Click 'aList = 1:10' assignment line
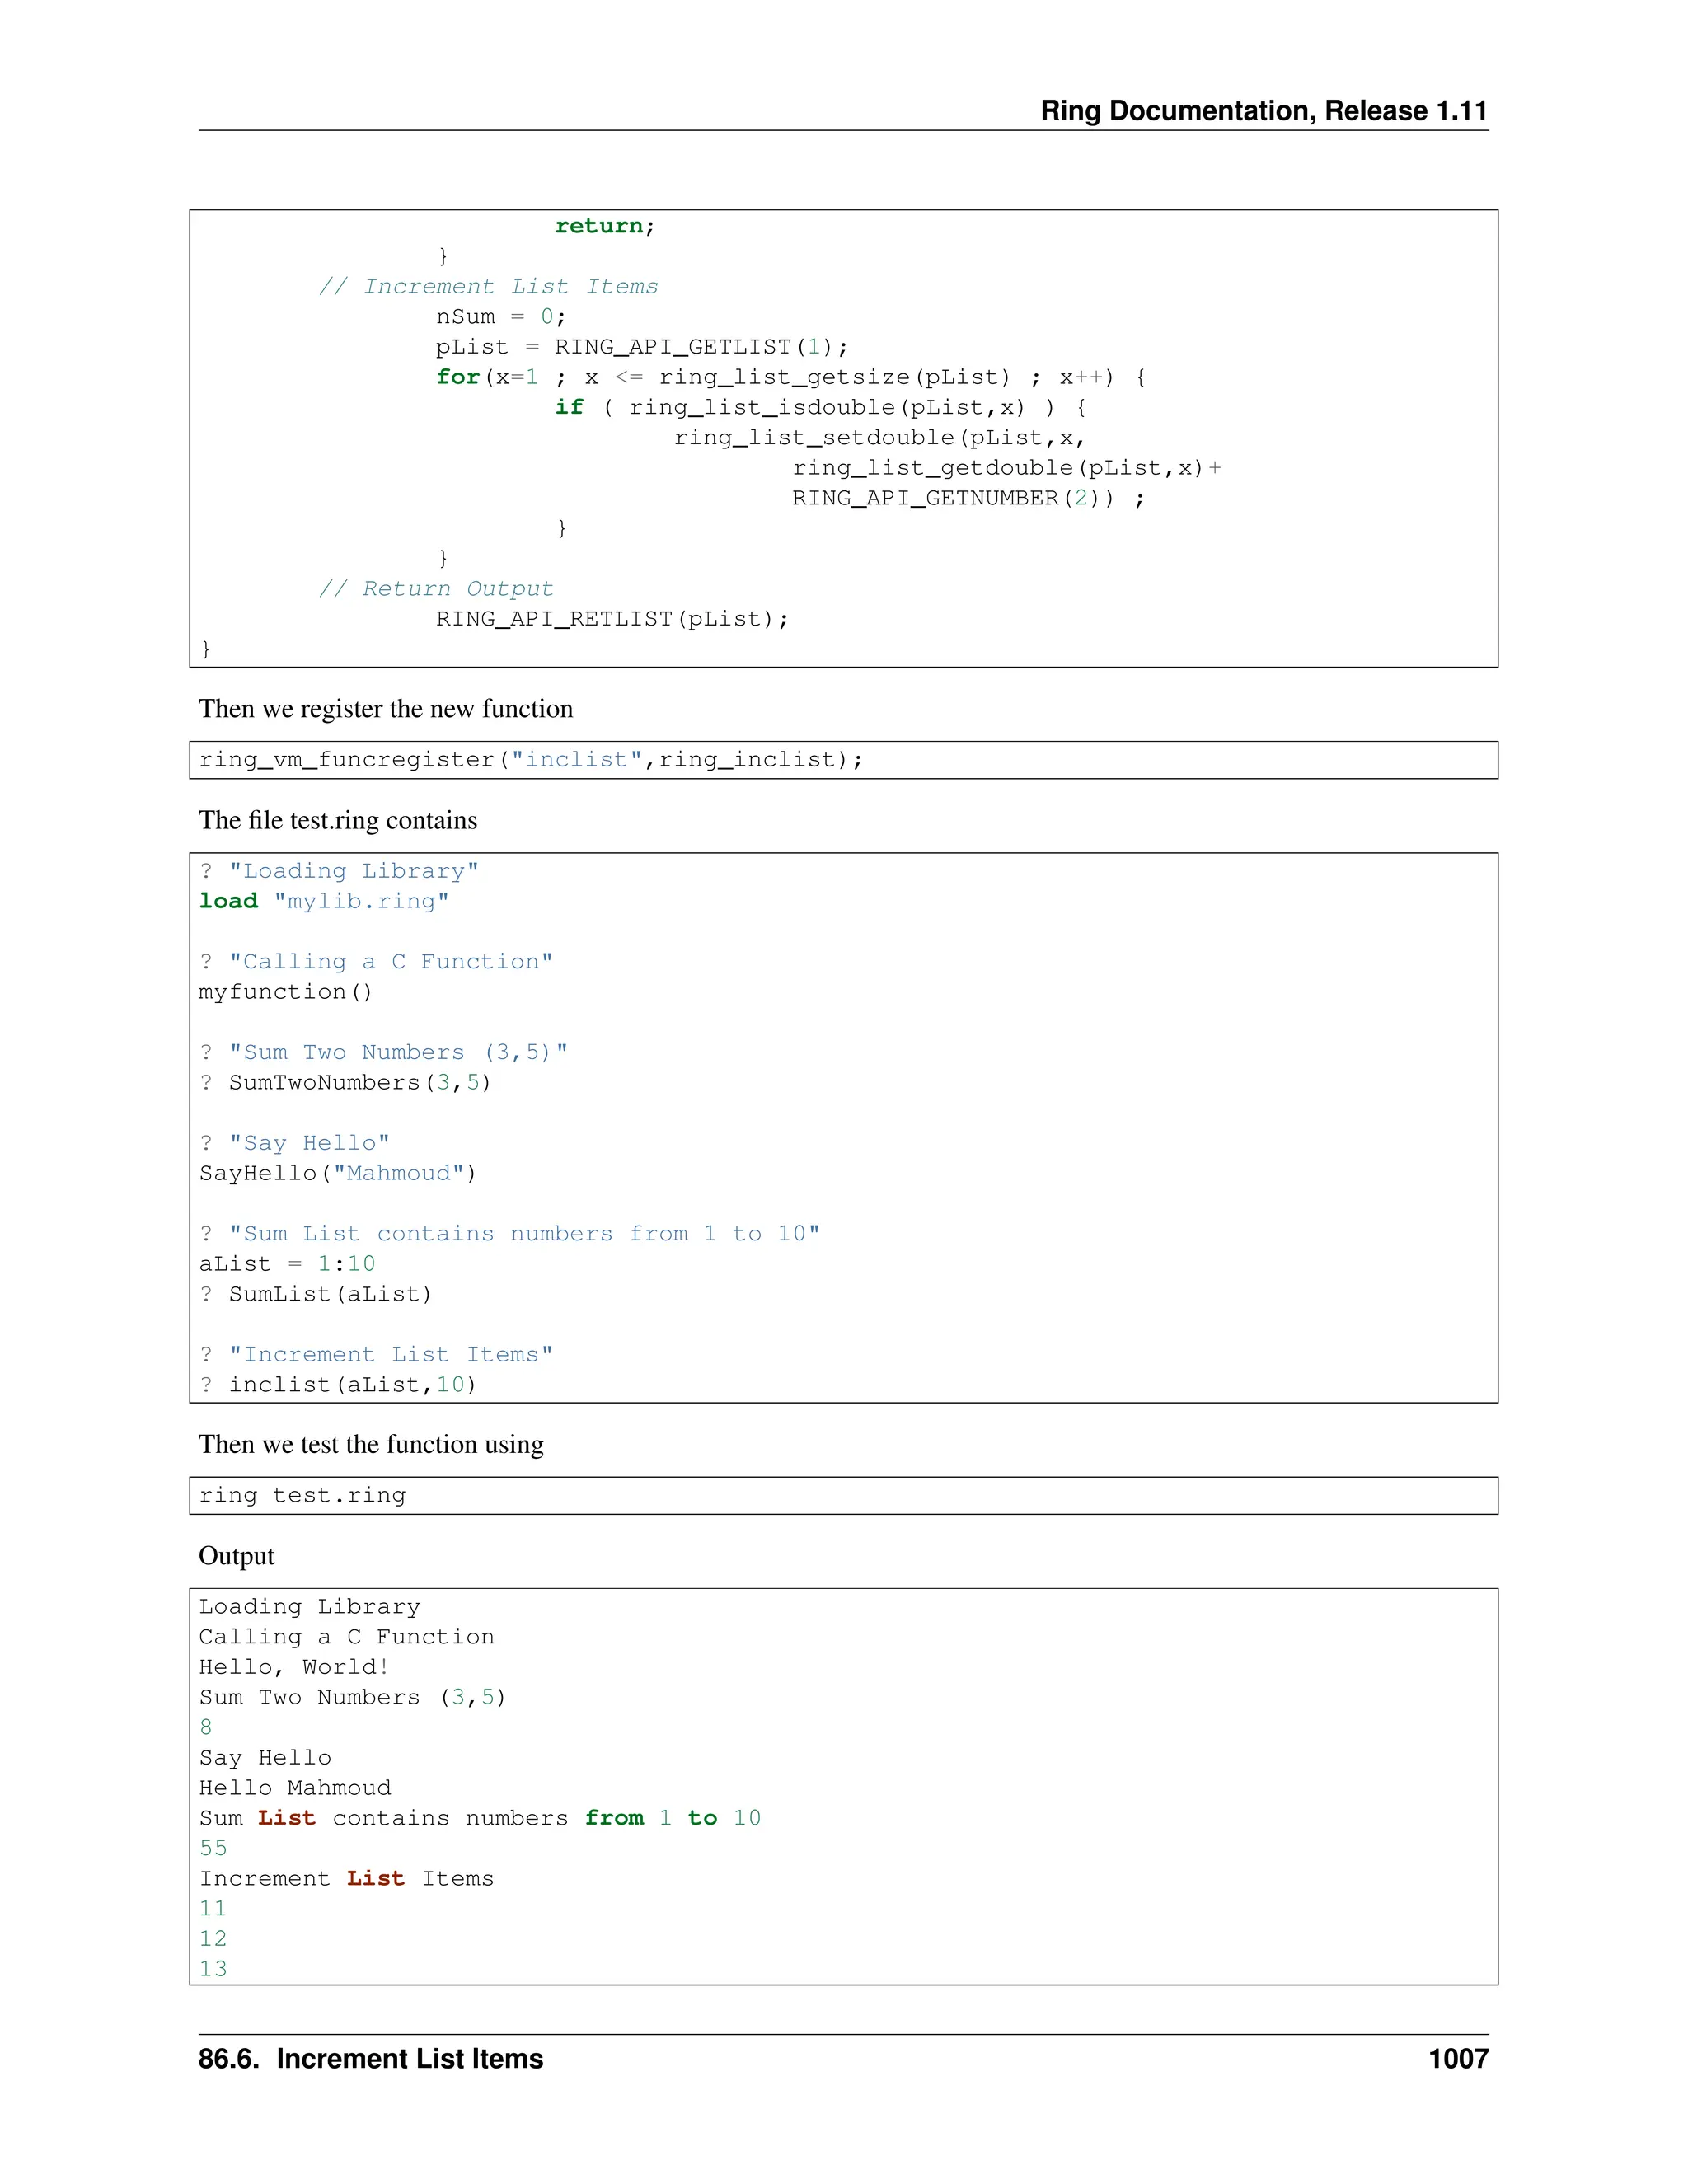1688x2184 pixels. pyautogui.click(x=287, y=1264)
